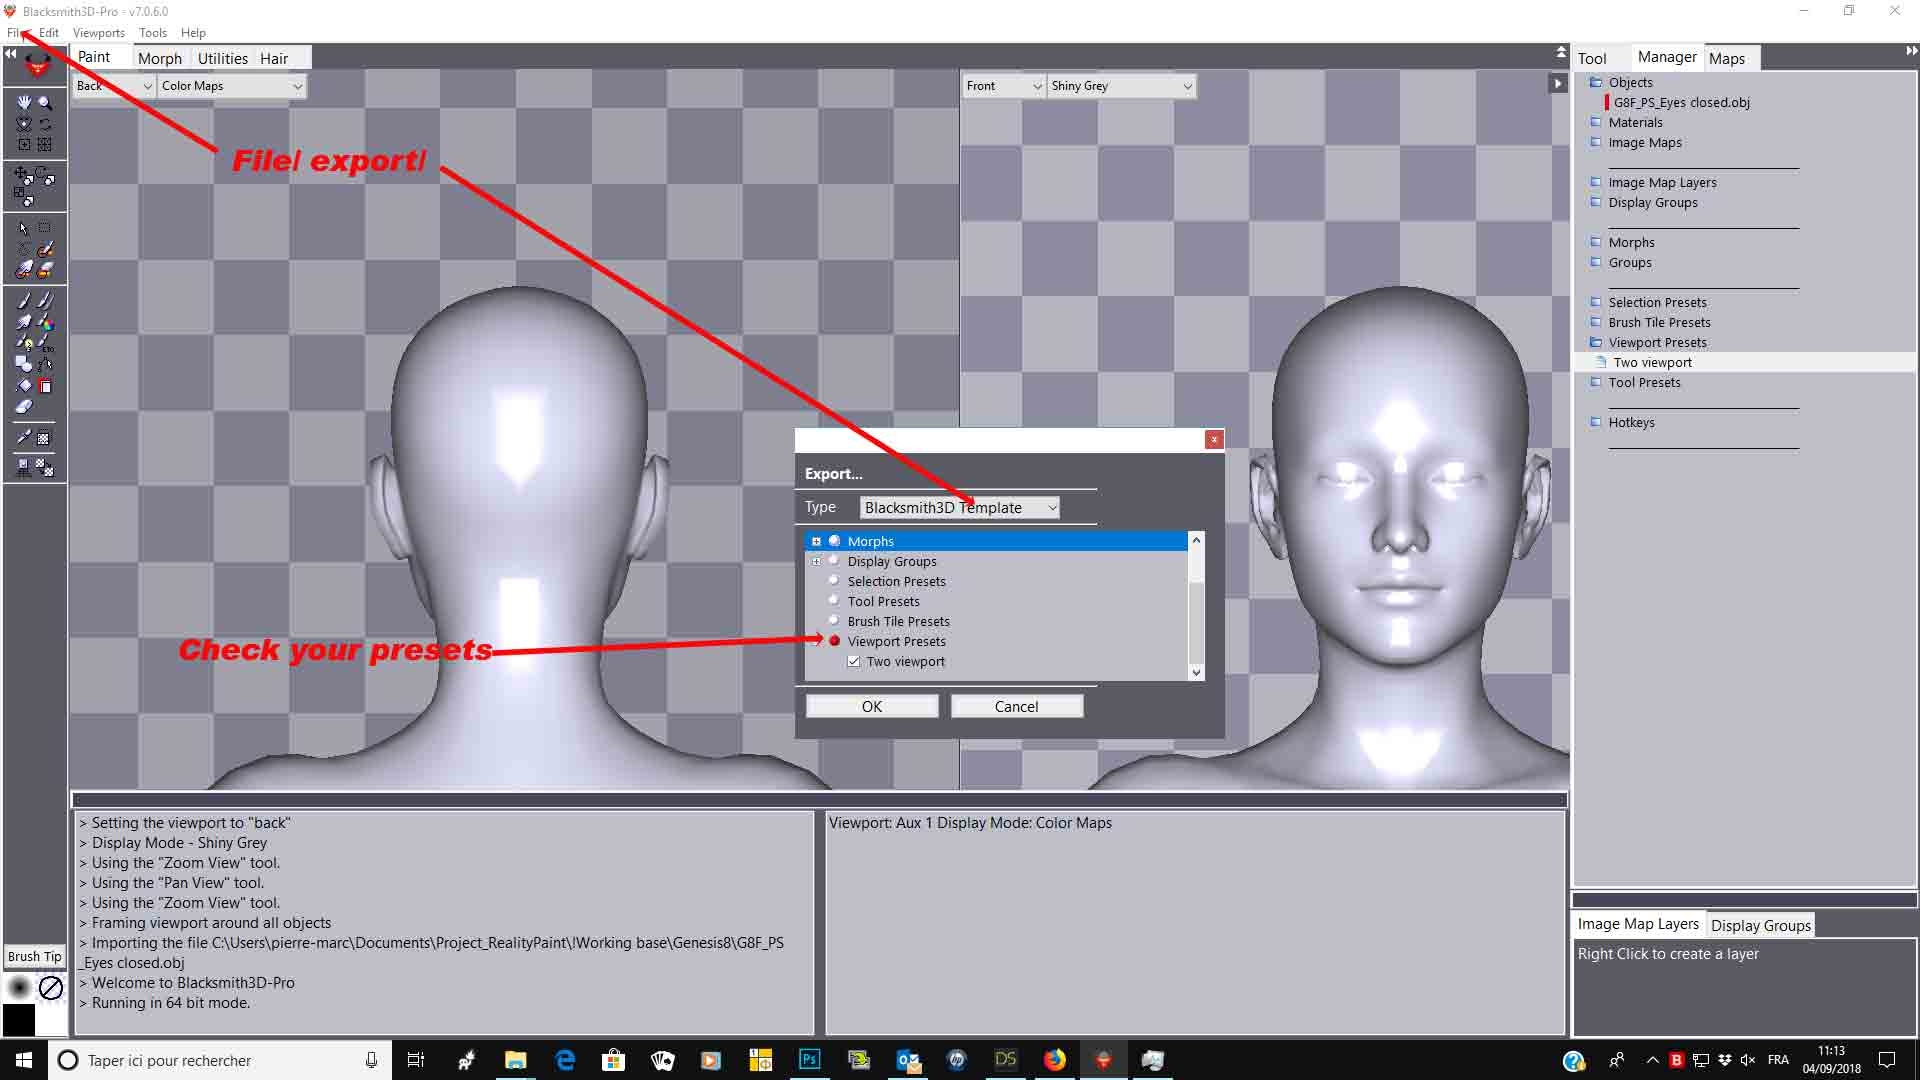Select the eyedropper color picker tool
Viewport: 1920px width, 1080px height.
tap(24, 438)
